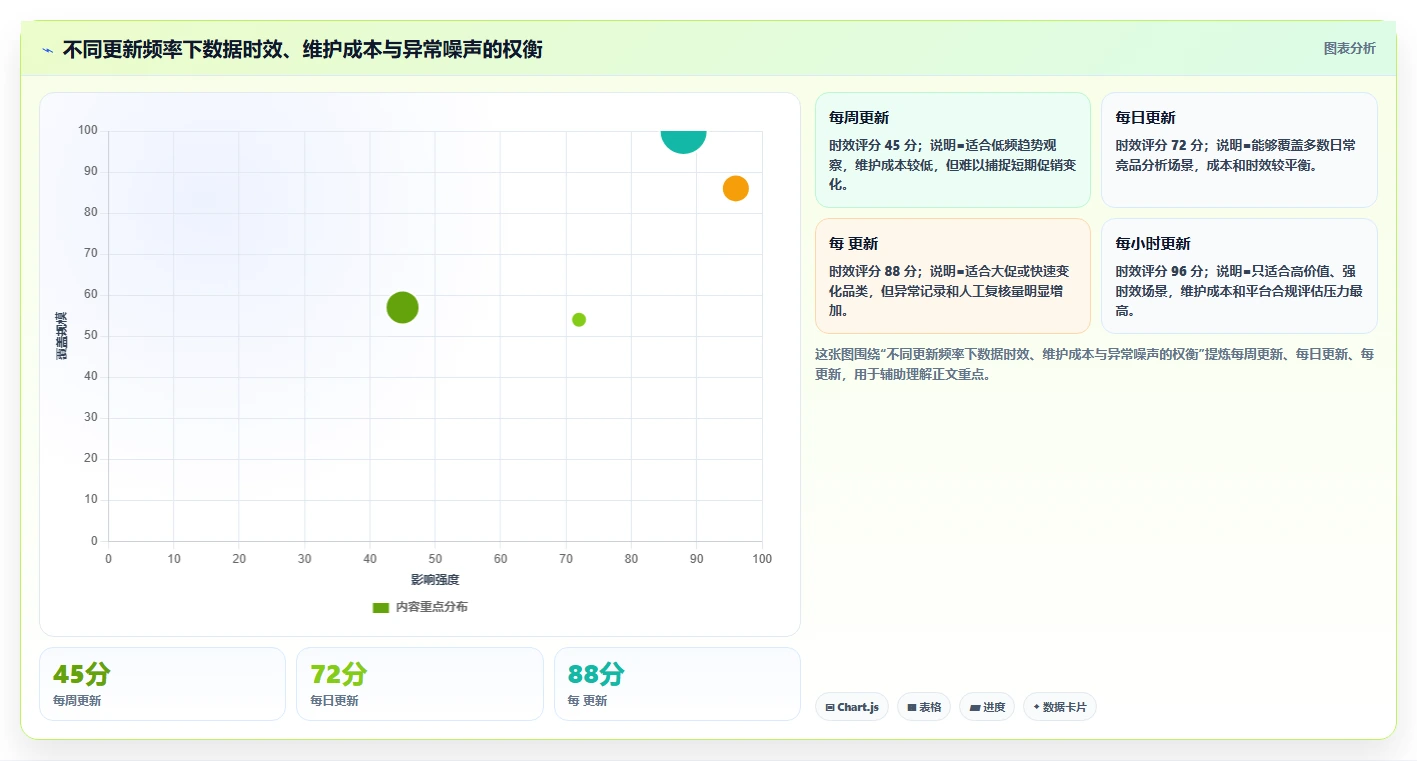Click the lightning icon beside the title

[47, 50]
